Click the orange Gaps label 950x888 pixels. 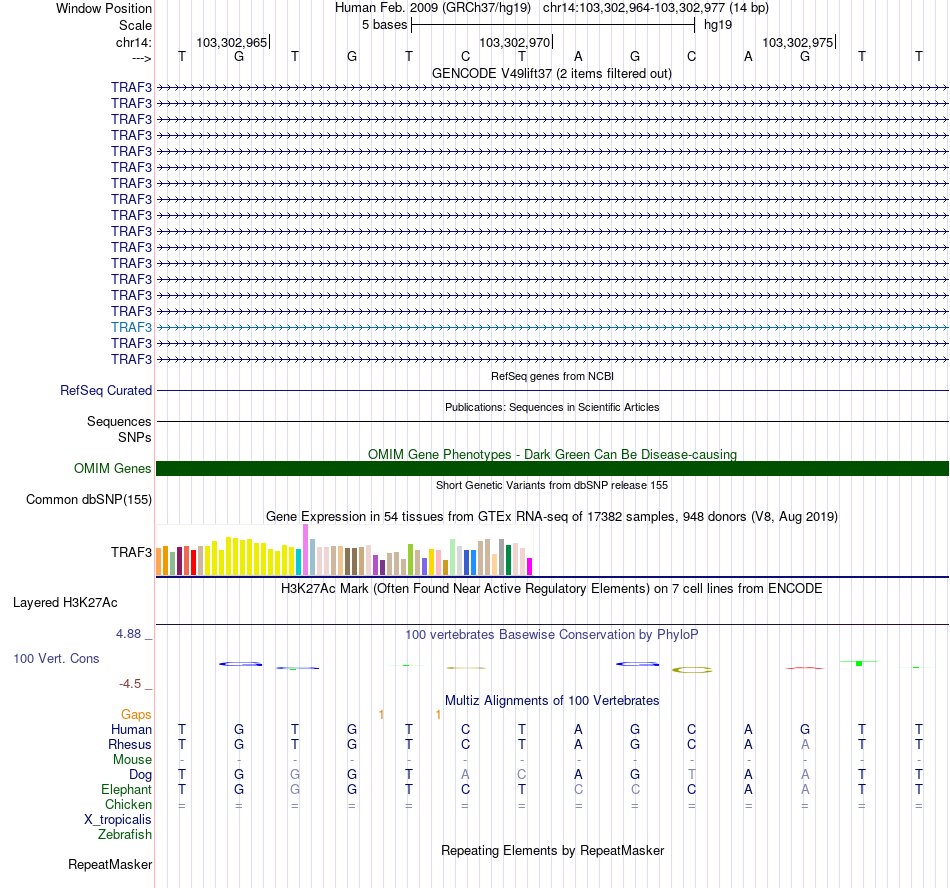[136, 715]
